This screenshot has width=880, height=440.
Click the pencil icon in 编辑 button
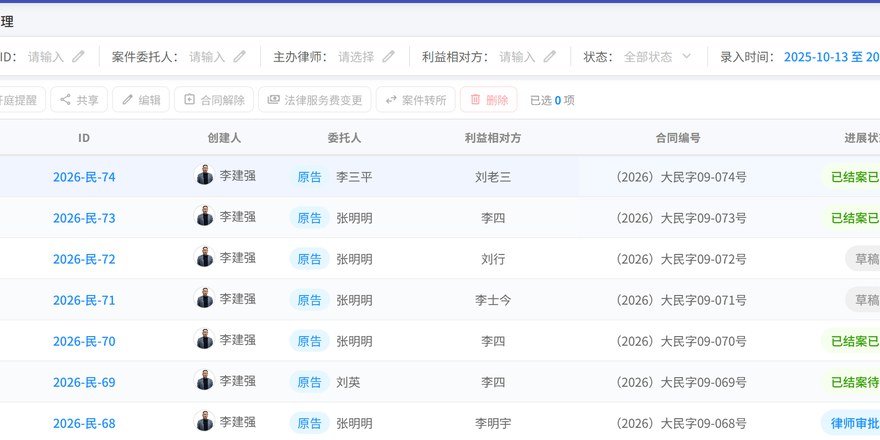(127, 100)
